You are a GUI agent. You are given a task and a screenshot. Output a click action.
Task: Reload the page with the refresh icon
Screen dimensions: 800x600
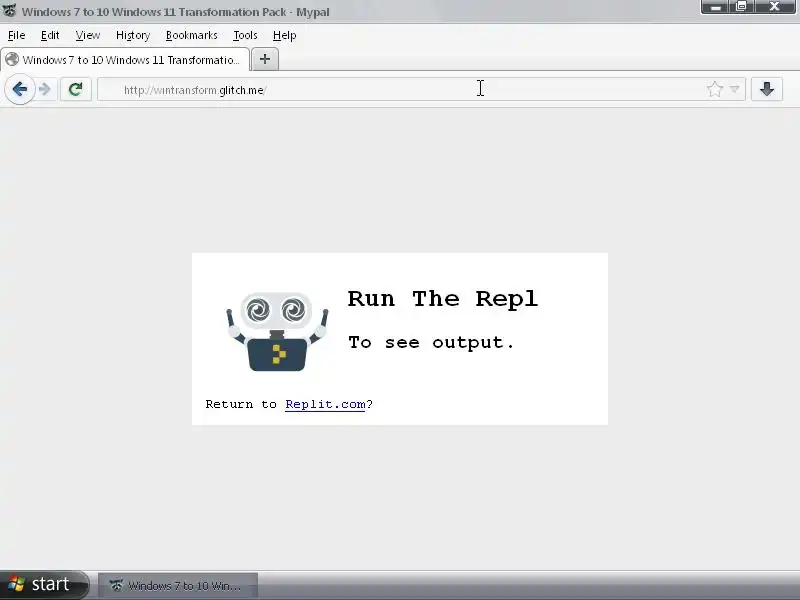pos(76,89)
